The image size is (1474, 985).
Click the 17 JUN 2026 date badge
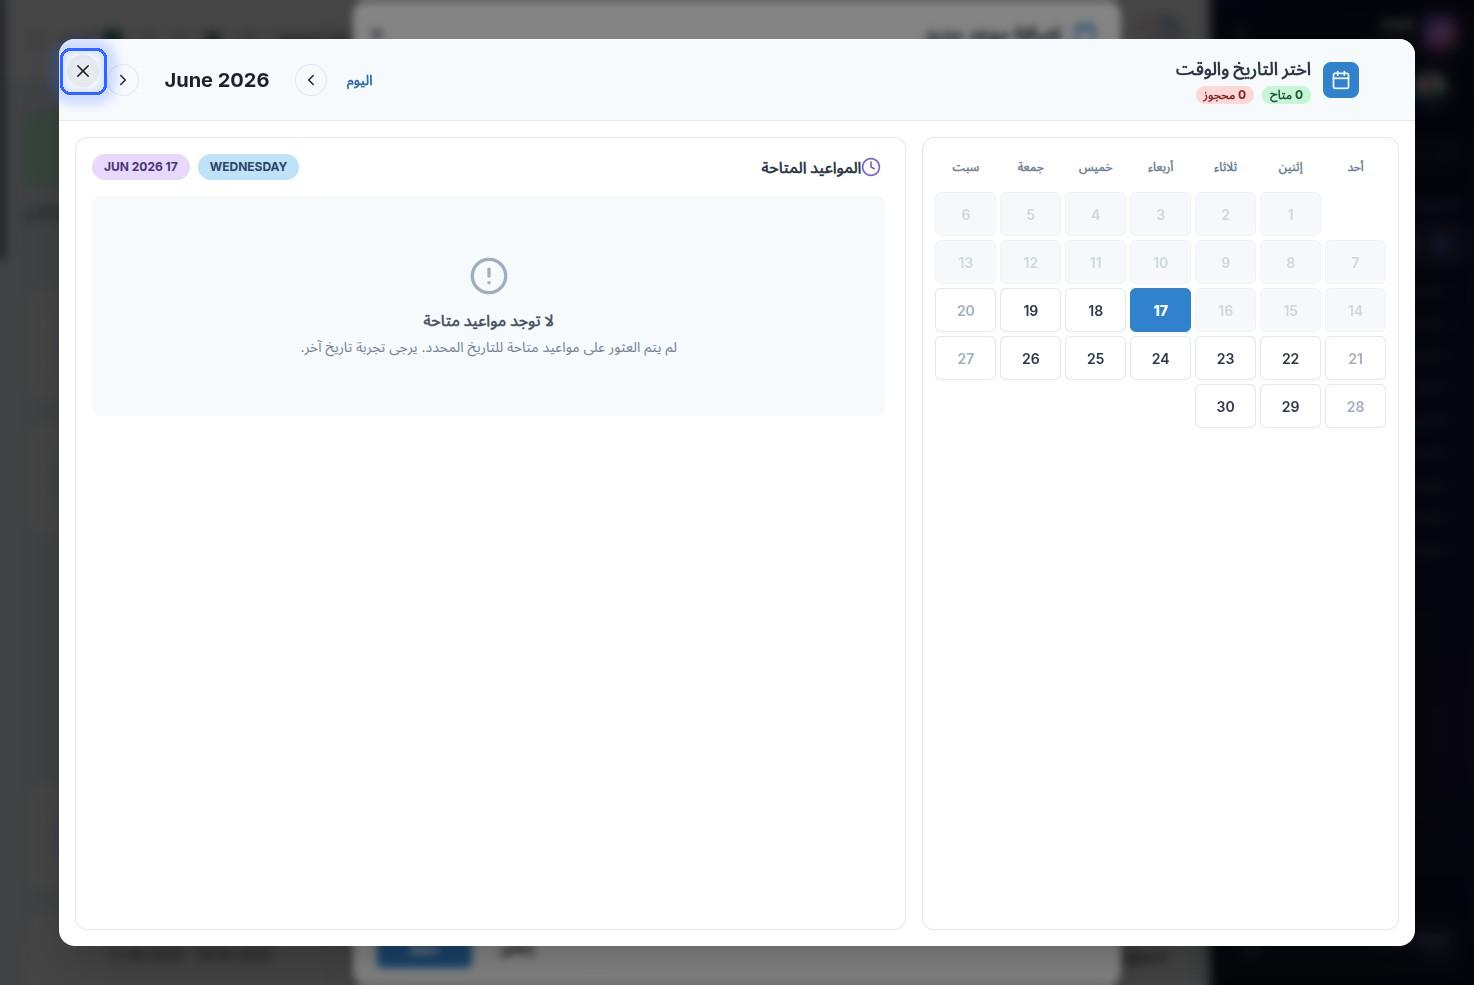141,167
